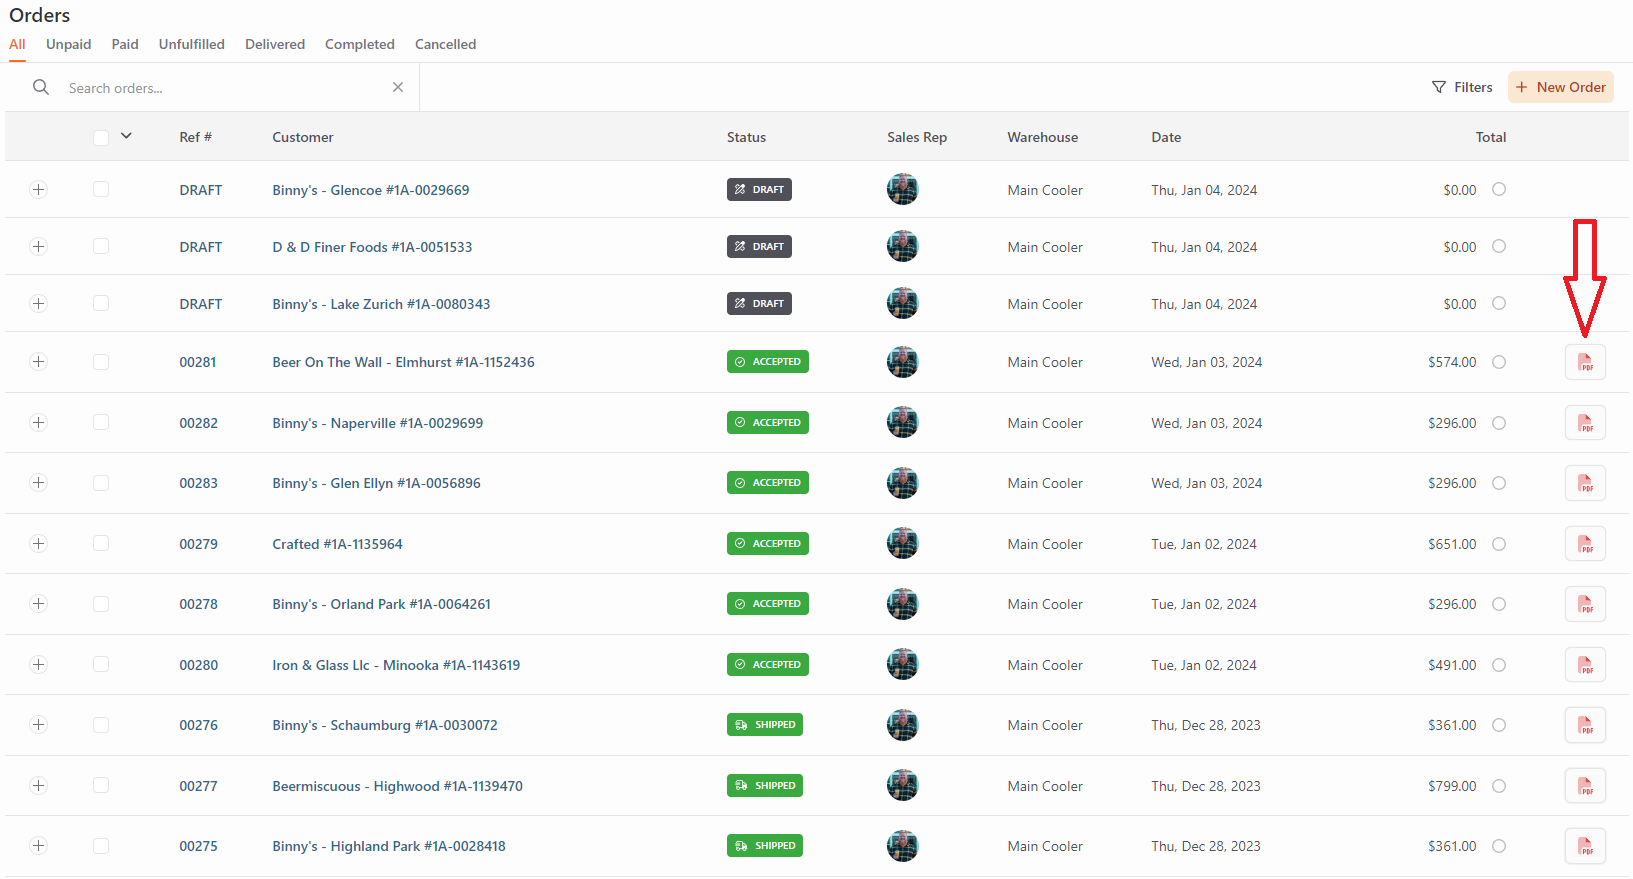Expand row for order 00281
The width and height of the screenshot is (1633, 879).
(38, 361)
